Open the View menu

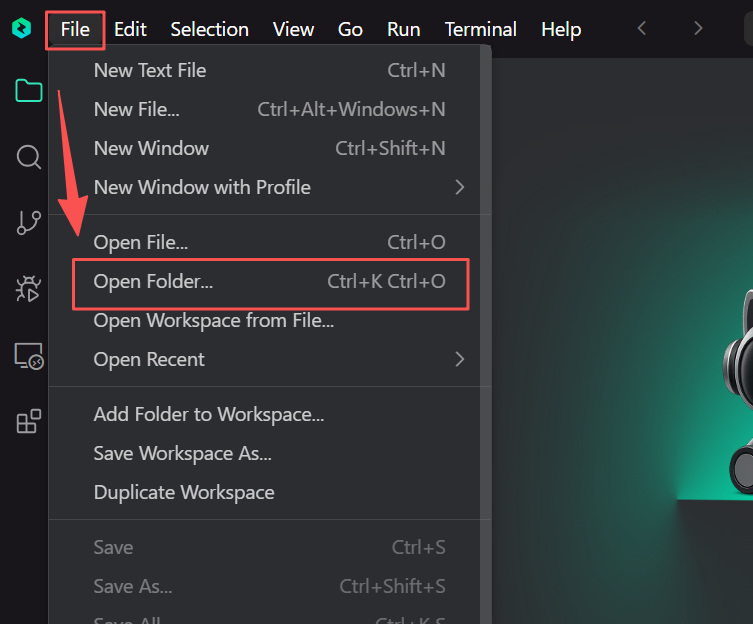point(293,30)
